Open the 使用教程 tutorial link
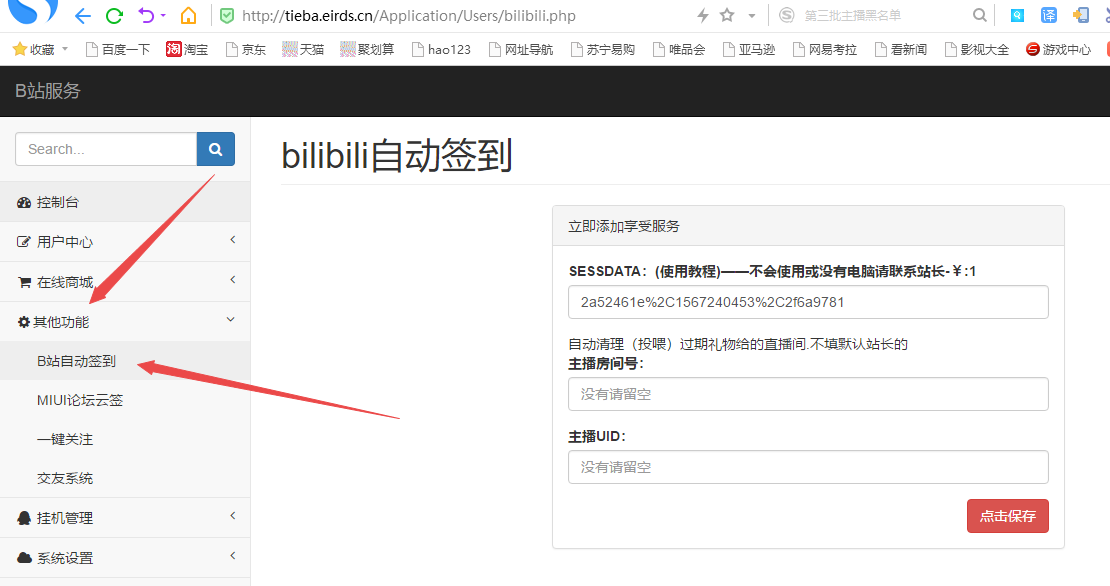The height and width of the screenshot is (586, 1110). point(688,271)
